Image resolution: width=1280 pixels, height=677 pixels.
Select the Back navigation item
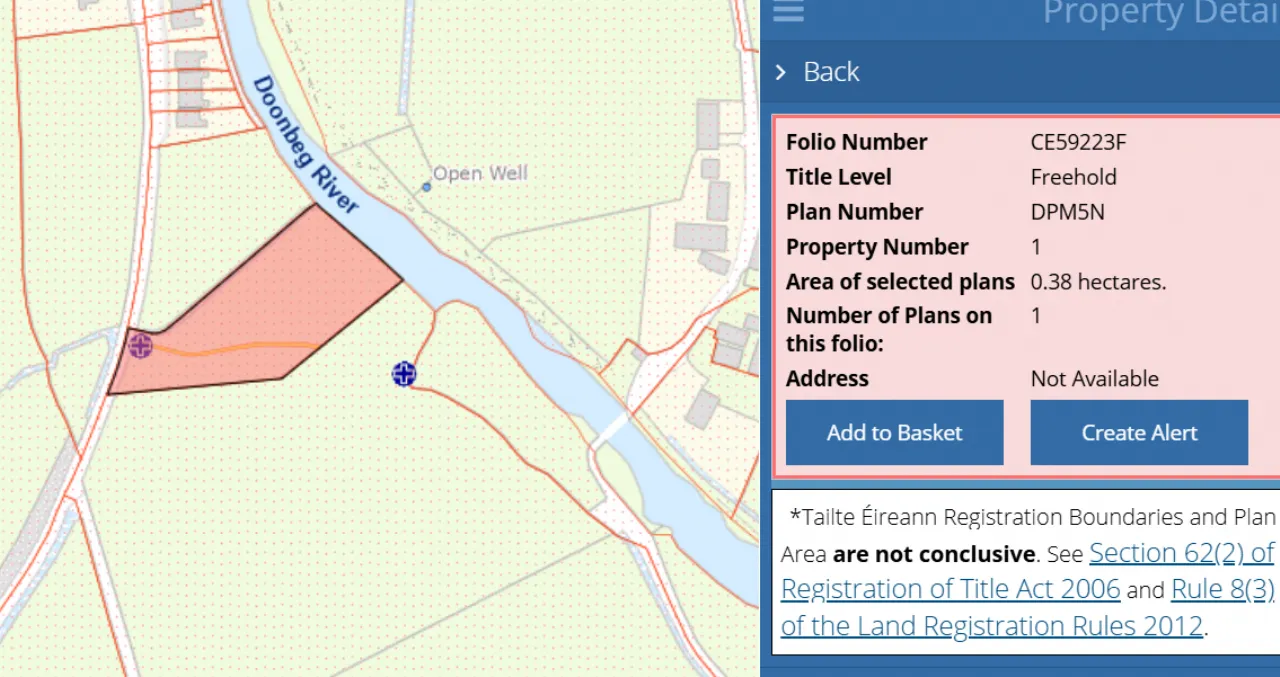pos(830,71)
